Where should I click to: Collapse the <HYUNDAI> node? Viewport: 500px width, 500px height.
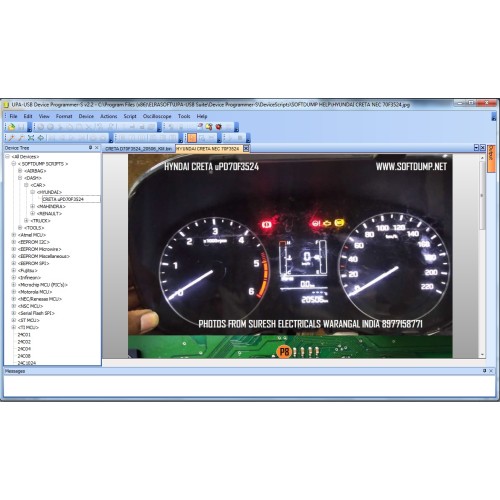point(33,192)
